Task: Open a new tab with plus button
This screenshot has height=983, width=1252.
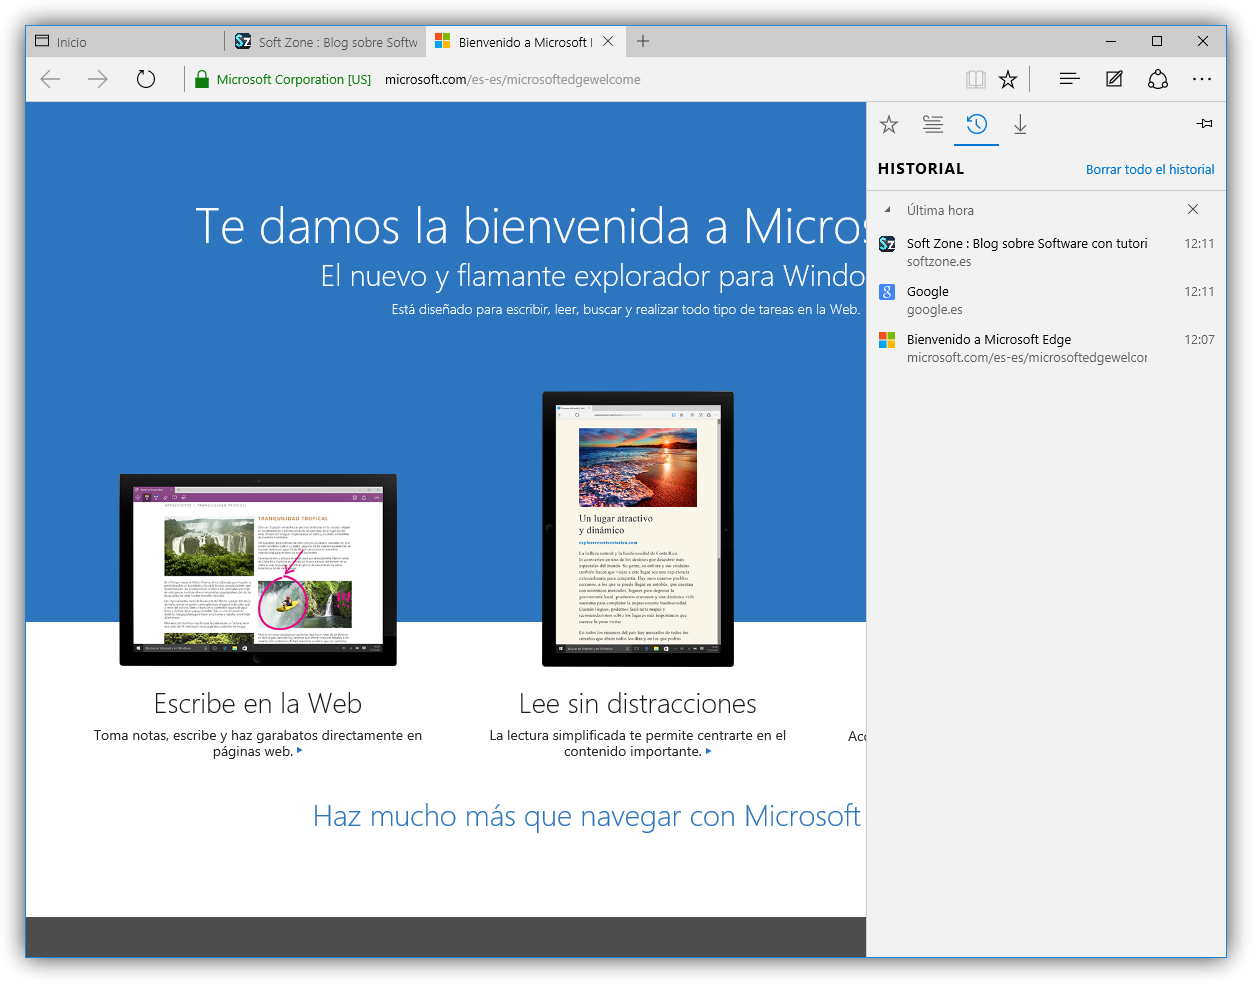Action: click(643, 41)
